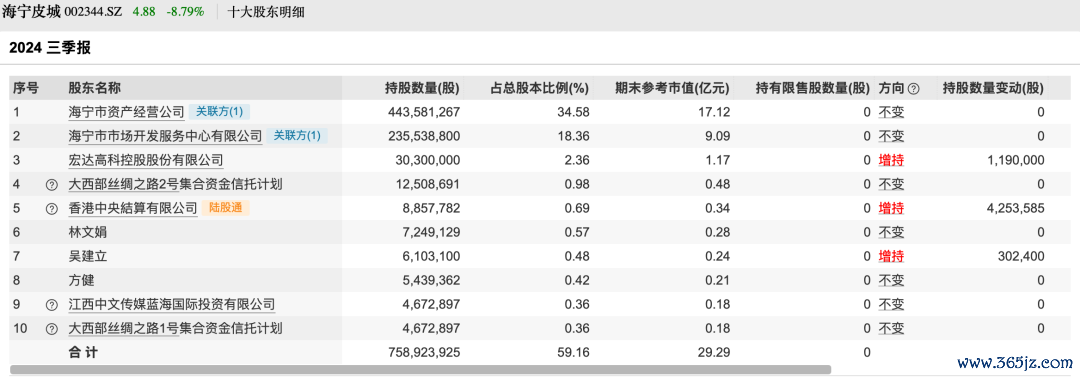This screenshot has height=378, width=1080.
Task: Click question icon next to 江西中文传媒蓝海国际投资有限公司
Action: 51,305
